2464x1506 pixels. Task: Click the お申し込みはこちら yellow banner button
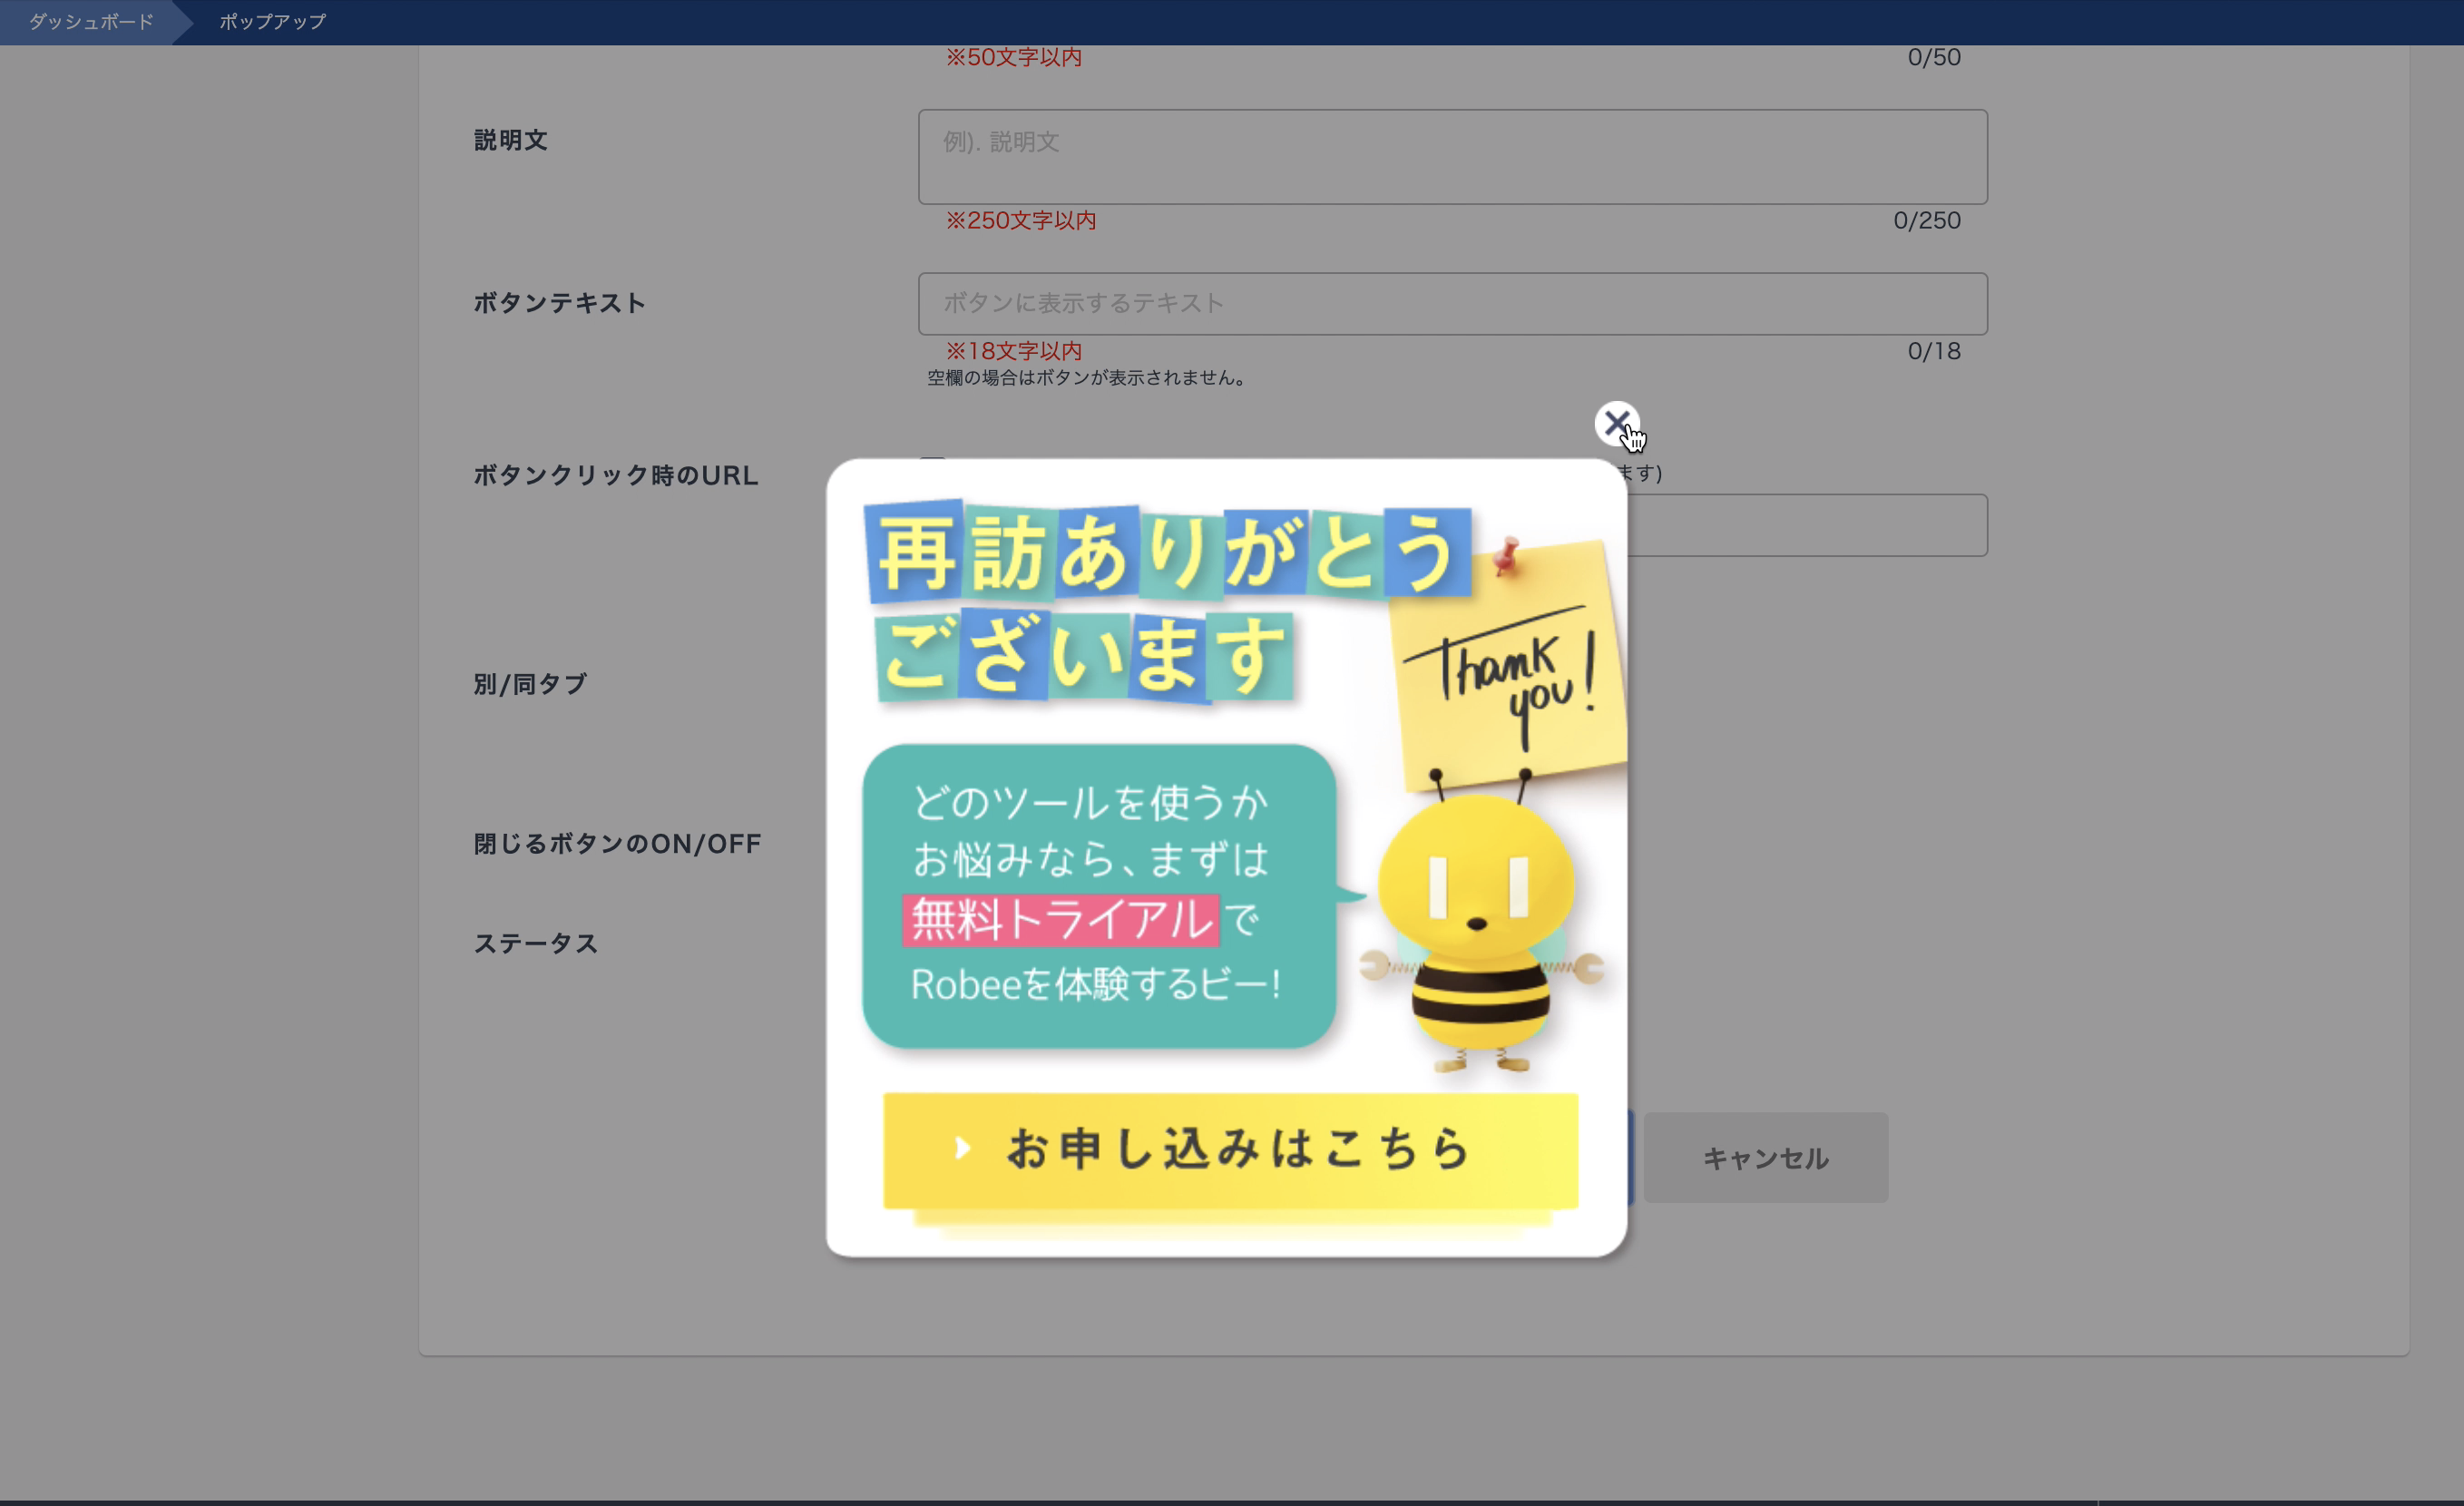tap(1230, 1150)
